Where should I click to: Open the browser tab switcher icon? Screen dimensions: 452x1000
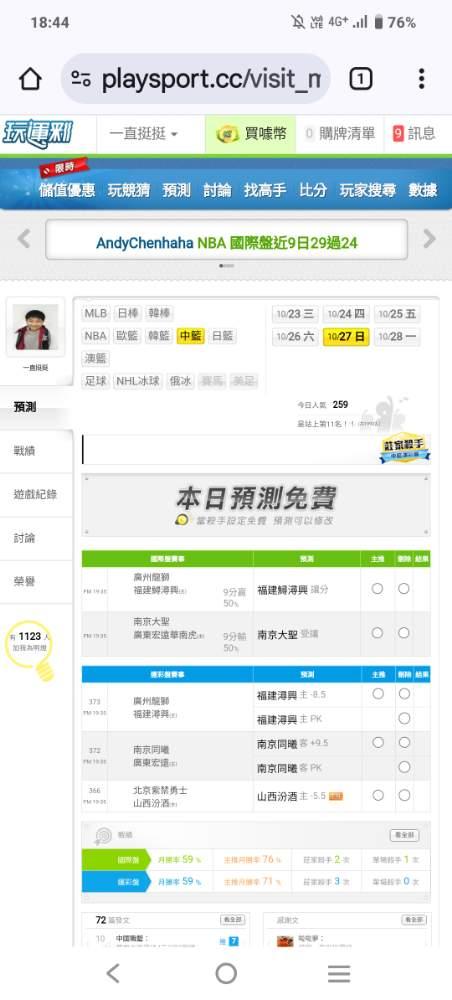(360, 79)
